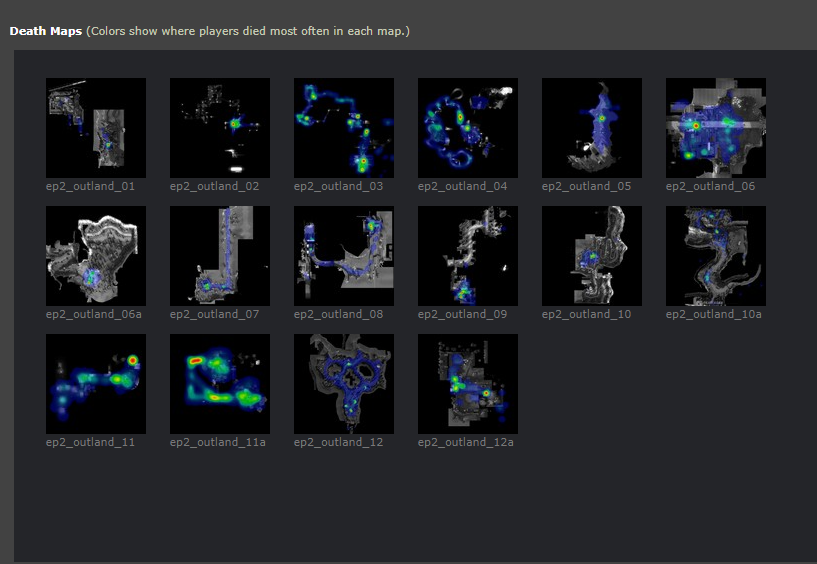Click the ep2_outland_08 label
The height and width of the screenshot is (564, 817).
pyautogui.click(x=338, y=314)
